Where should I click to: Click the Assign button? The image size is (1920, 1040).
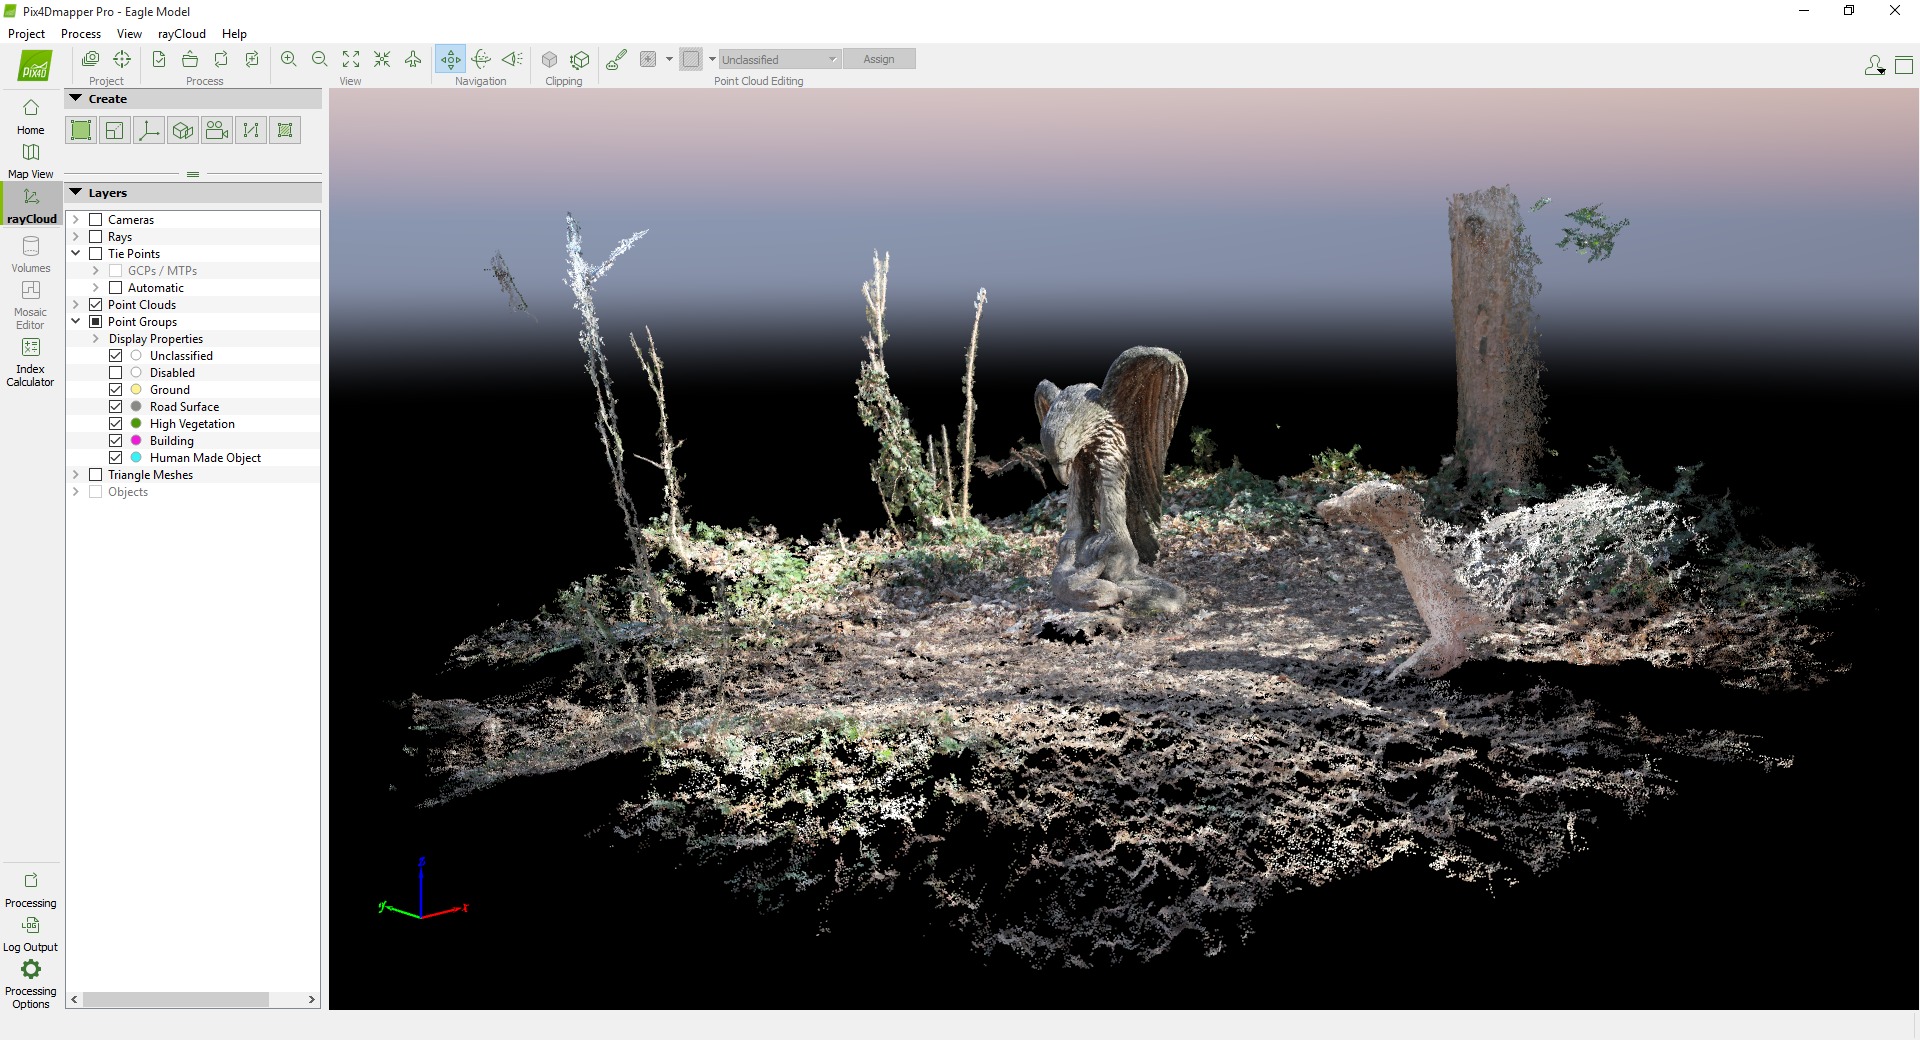pos(878,59)
